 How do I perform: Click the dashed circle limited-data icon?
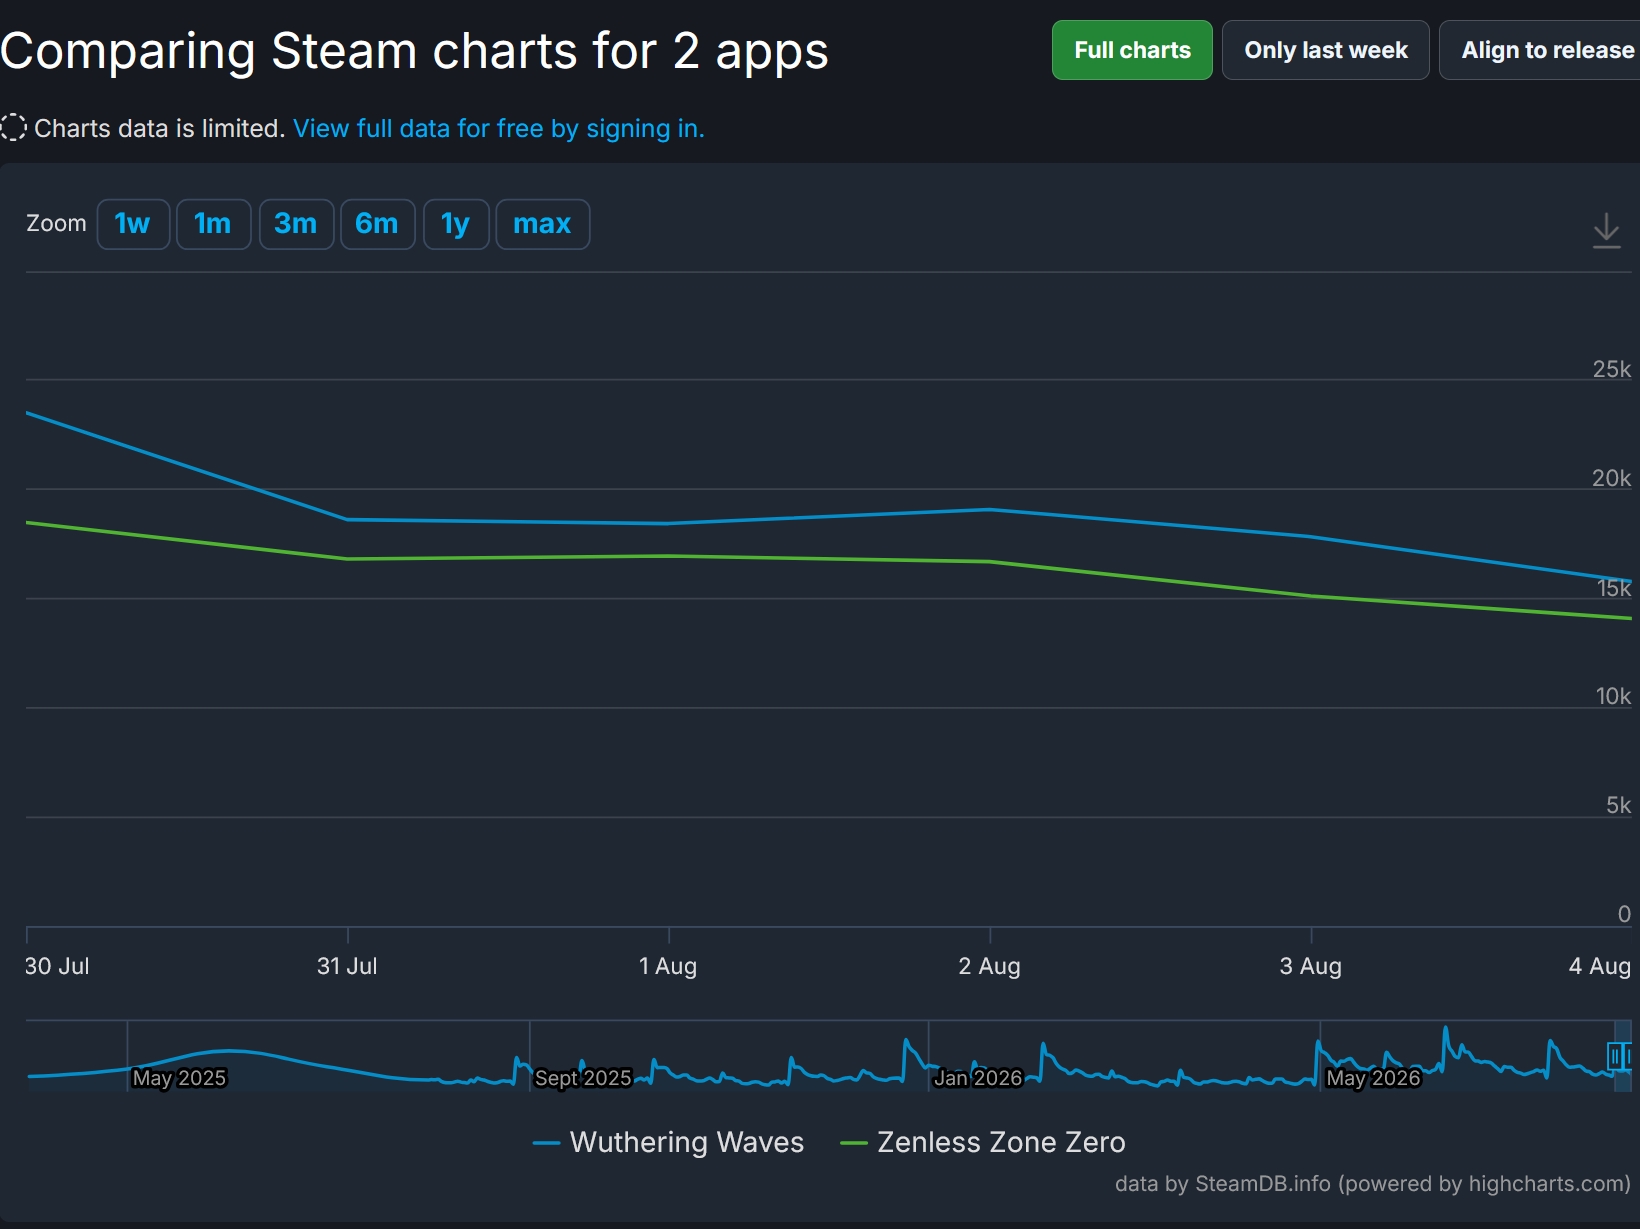(13, 128)
